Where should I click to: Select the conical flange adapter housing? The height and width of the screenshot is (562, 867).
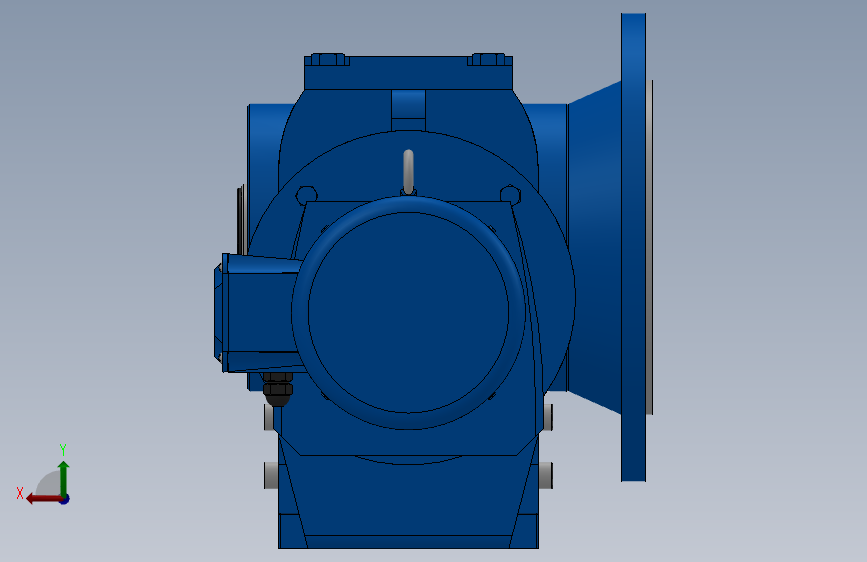(594, 247)
